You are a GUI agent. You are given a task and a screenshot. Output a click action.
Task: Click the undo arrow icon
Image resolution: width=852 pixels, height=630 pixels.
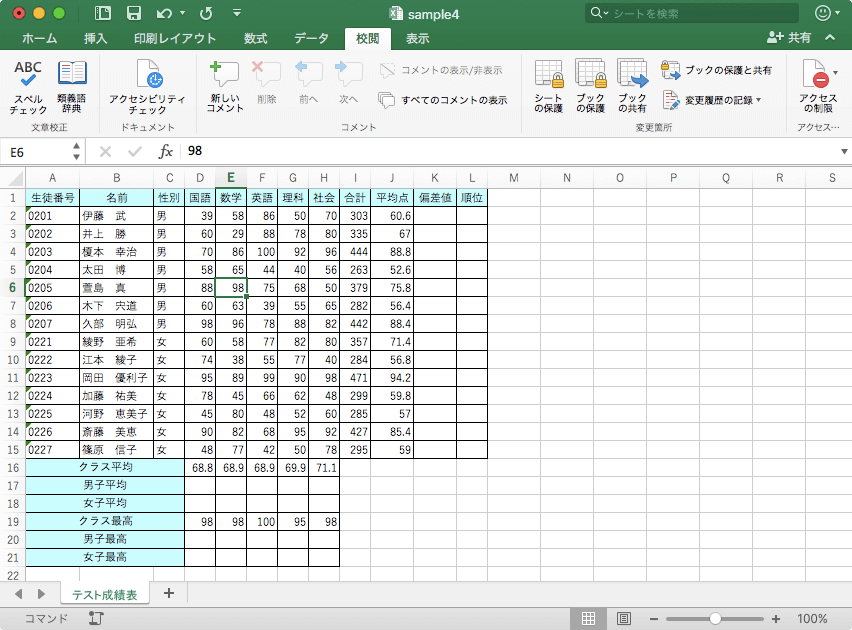[x=164, y=13]
